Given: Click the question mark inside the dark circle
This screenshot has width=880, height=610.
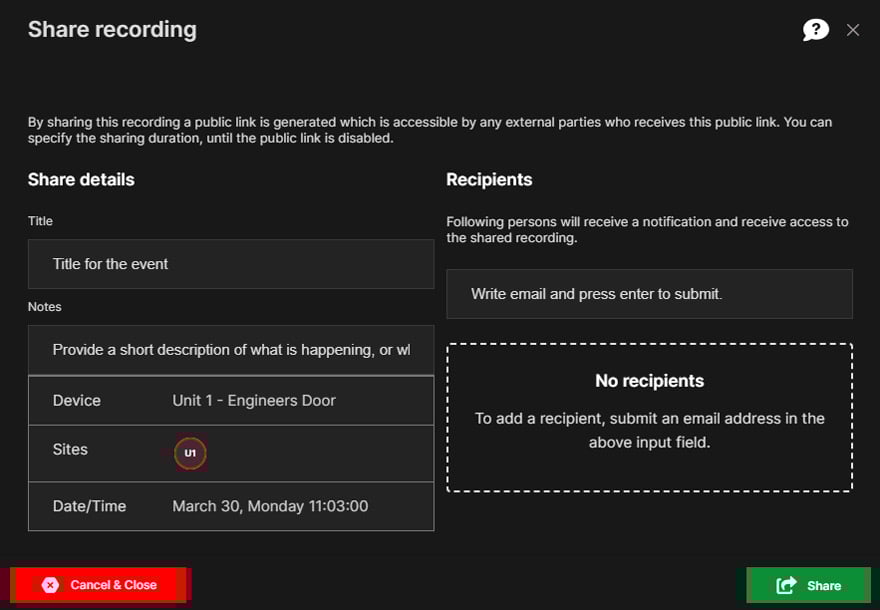Looking at the screenshot, I should pos(816,30).
